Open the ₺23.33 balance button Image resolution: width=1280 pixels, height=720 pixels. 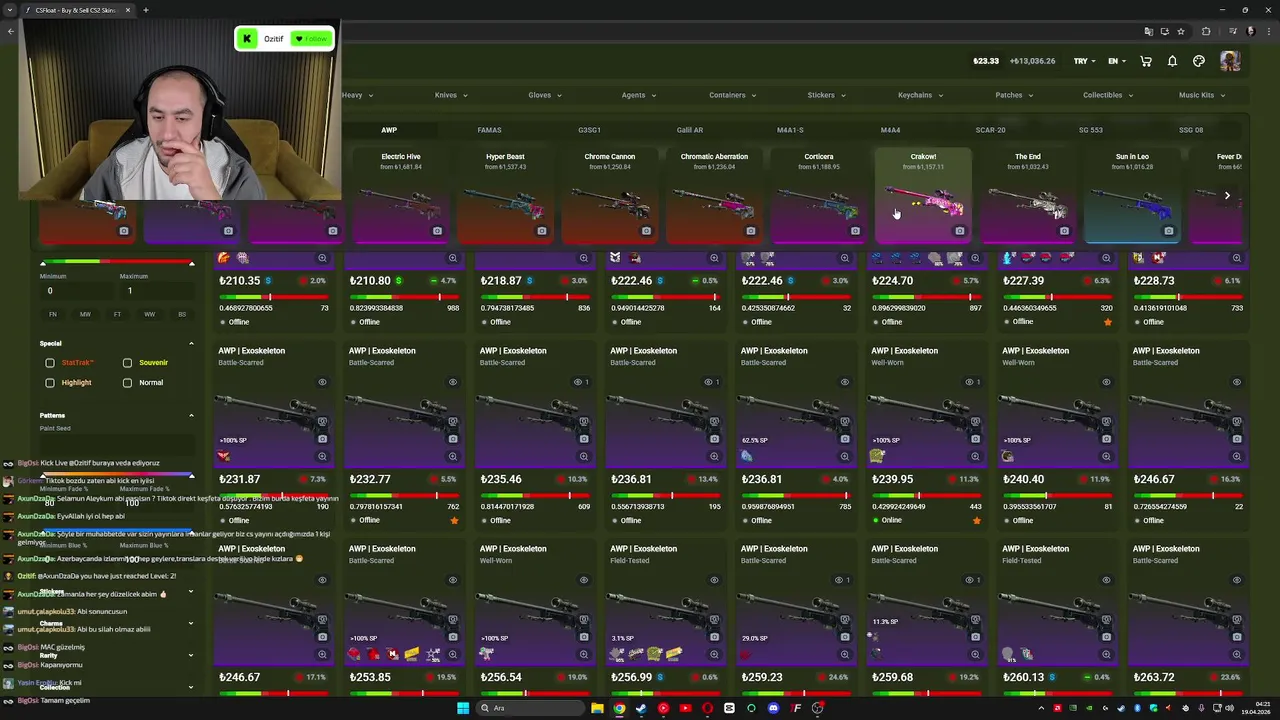pyautogui.click(x=986, y=61)
